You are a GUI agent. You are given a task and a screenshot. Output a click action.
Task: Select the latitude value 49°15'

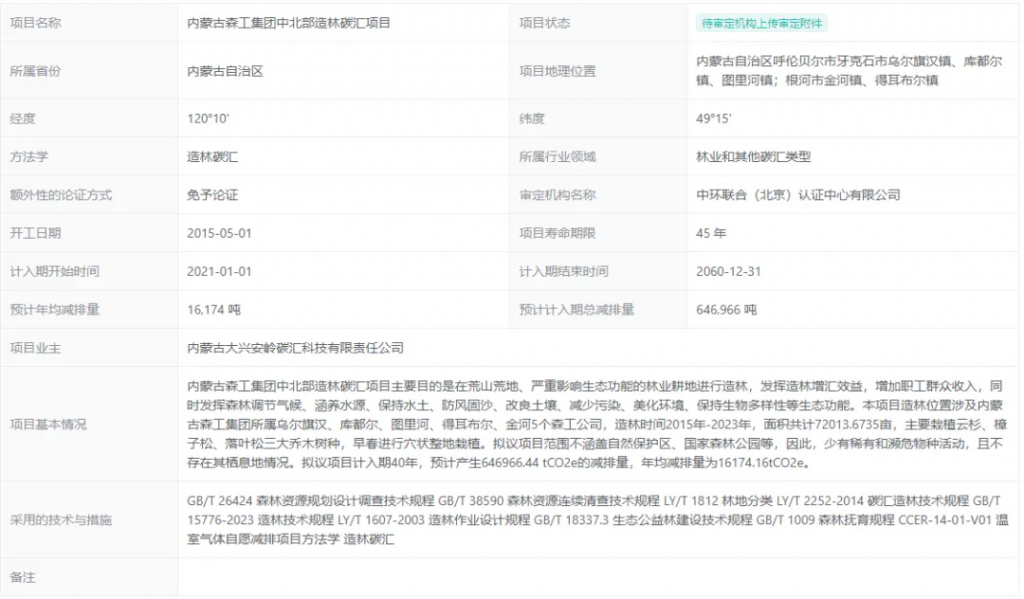[714, 119]
